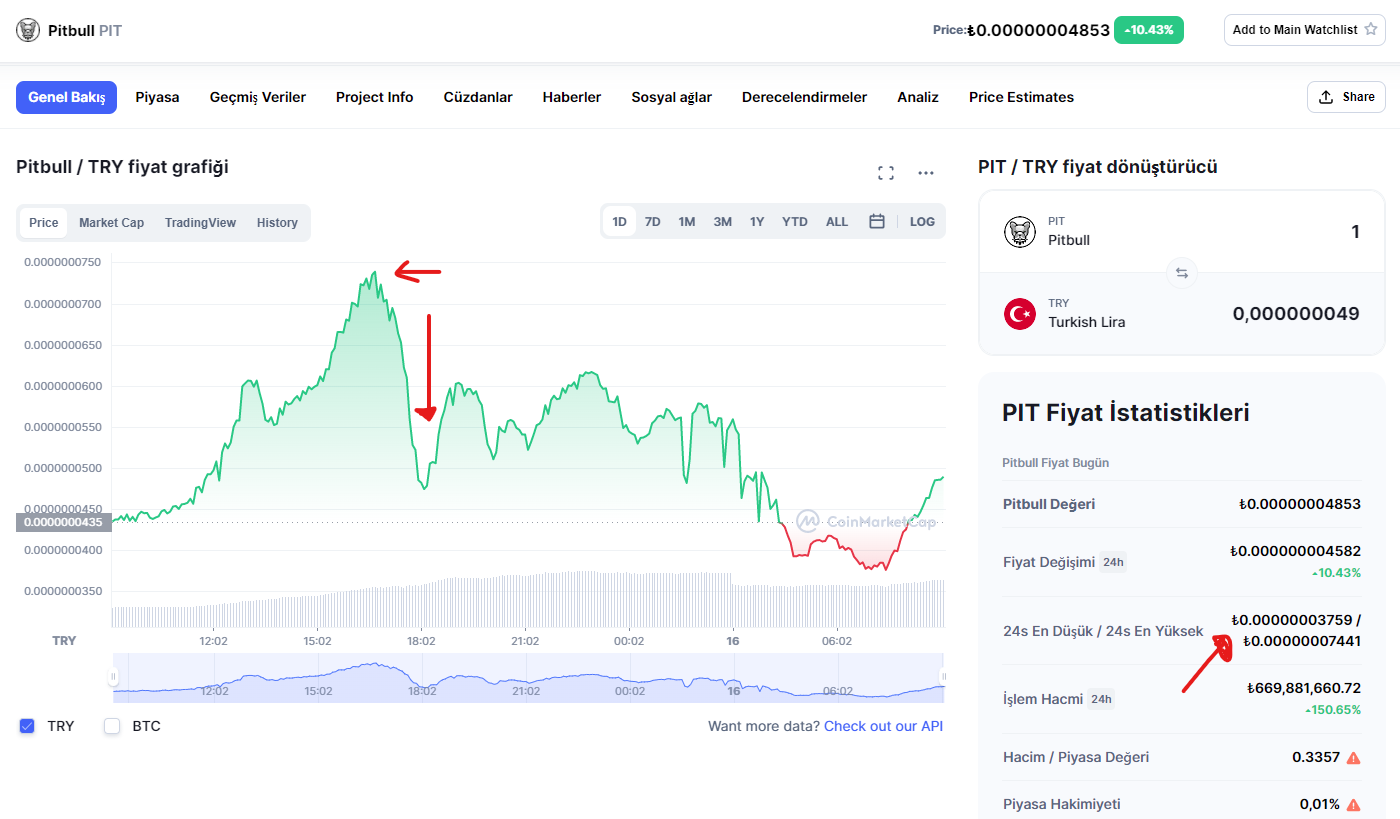Open the chart three-dots more menu
Image resolution: width=1400 pixels, height=819 pixels.
pos(926,173)
